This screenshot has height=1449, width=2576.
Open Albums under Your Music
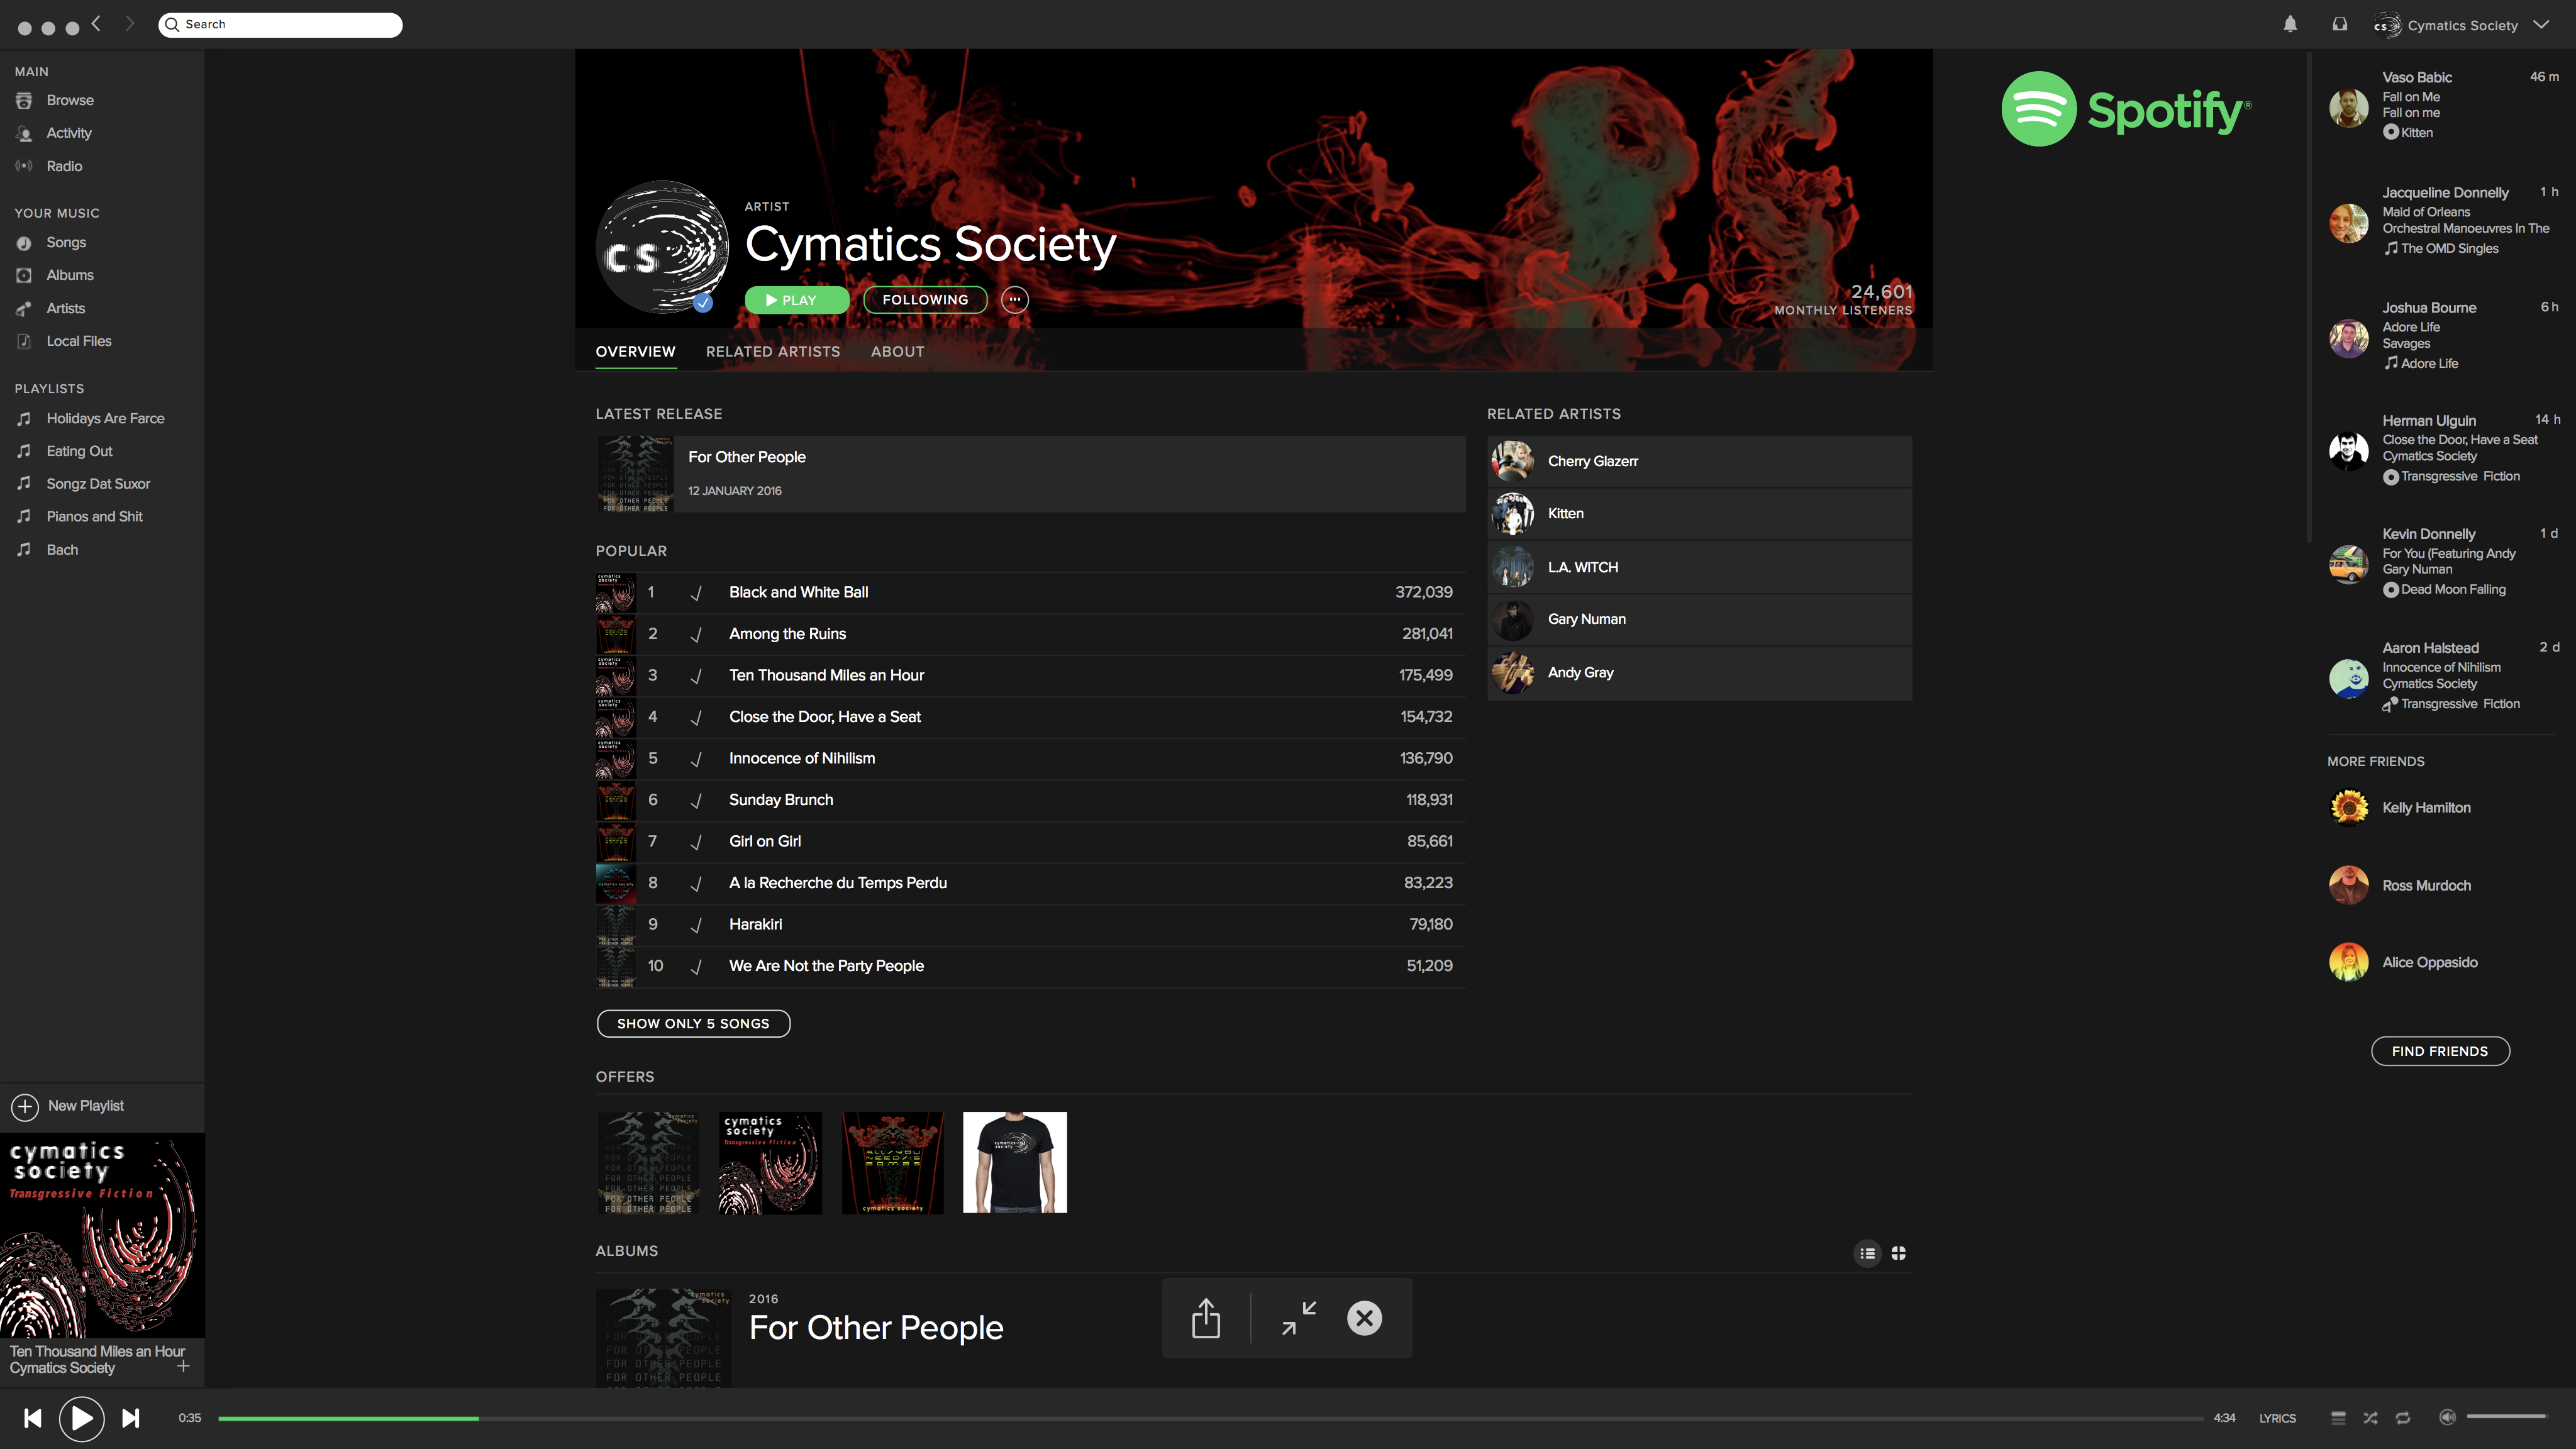70,275
